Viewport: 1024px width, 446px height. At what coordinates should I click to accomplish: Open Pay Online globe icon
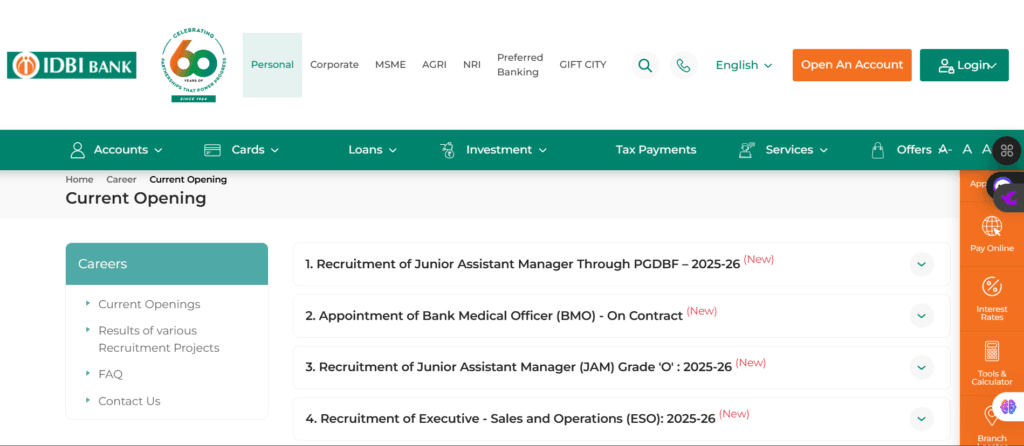[x=992, y=227]
